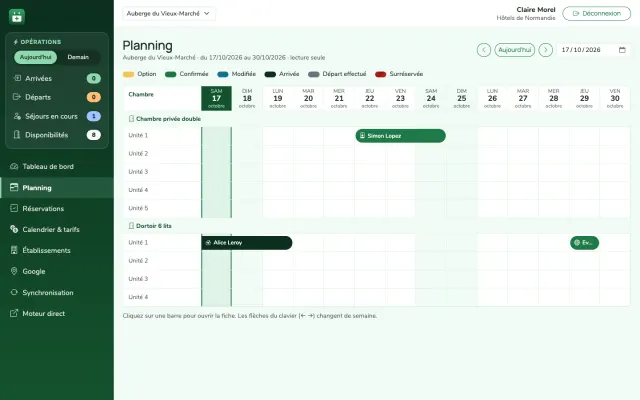
Task: Open Alice Leroy reservation bar
Action: pyautogui.click(x=247, y=242)
